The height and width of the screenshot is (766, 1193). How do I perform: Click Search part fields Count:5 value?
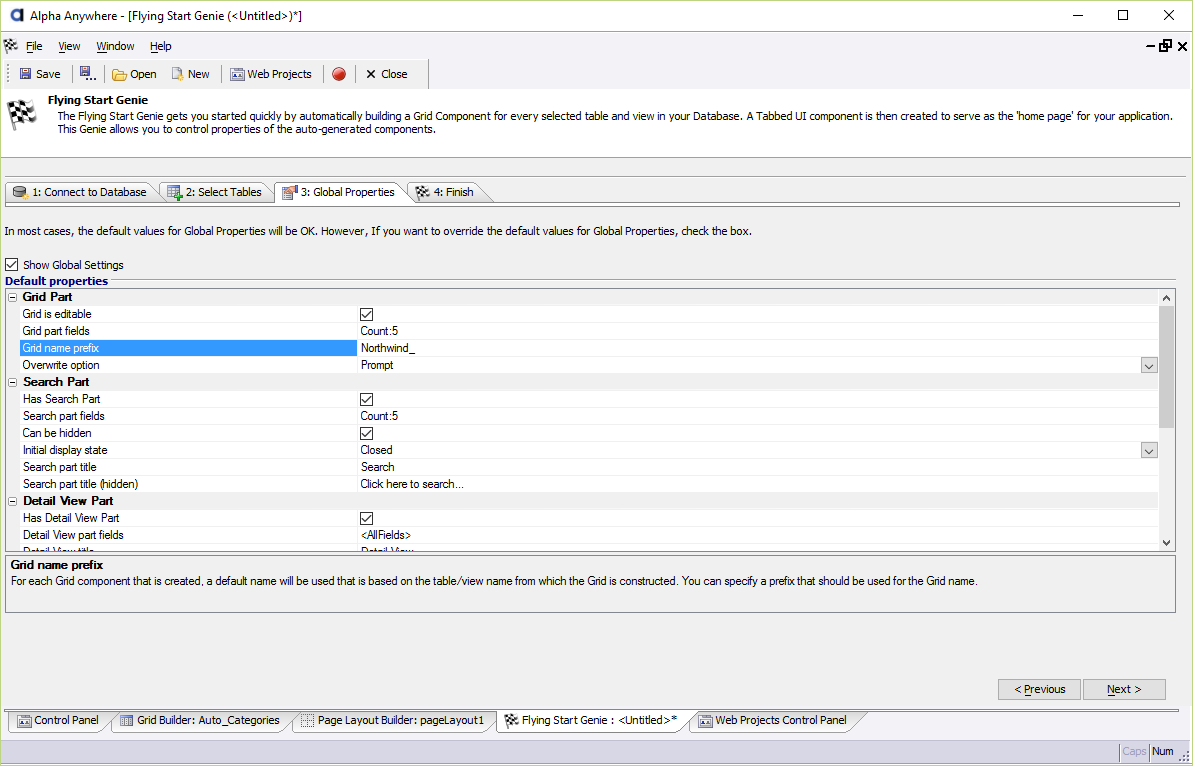379,416
